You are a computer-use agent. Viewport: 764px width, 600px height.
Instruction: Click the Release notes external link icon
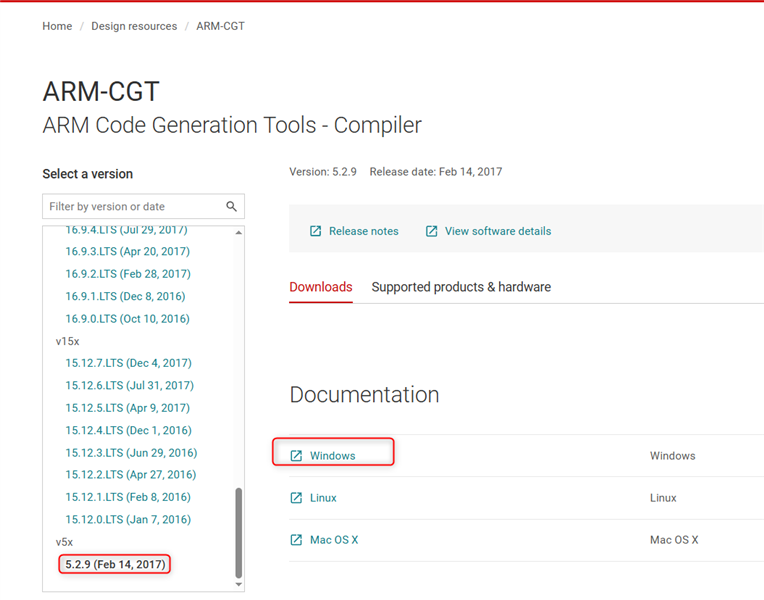point(315,231)
